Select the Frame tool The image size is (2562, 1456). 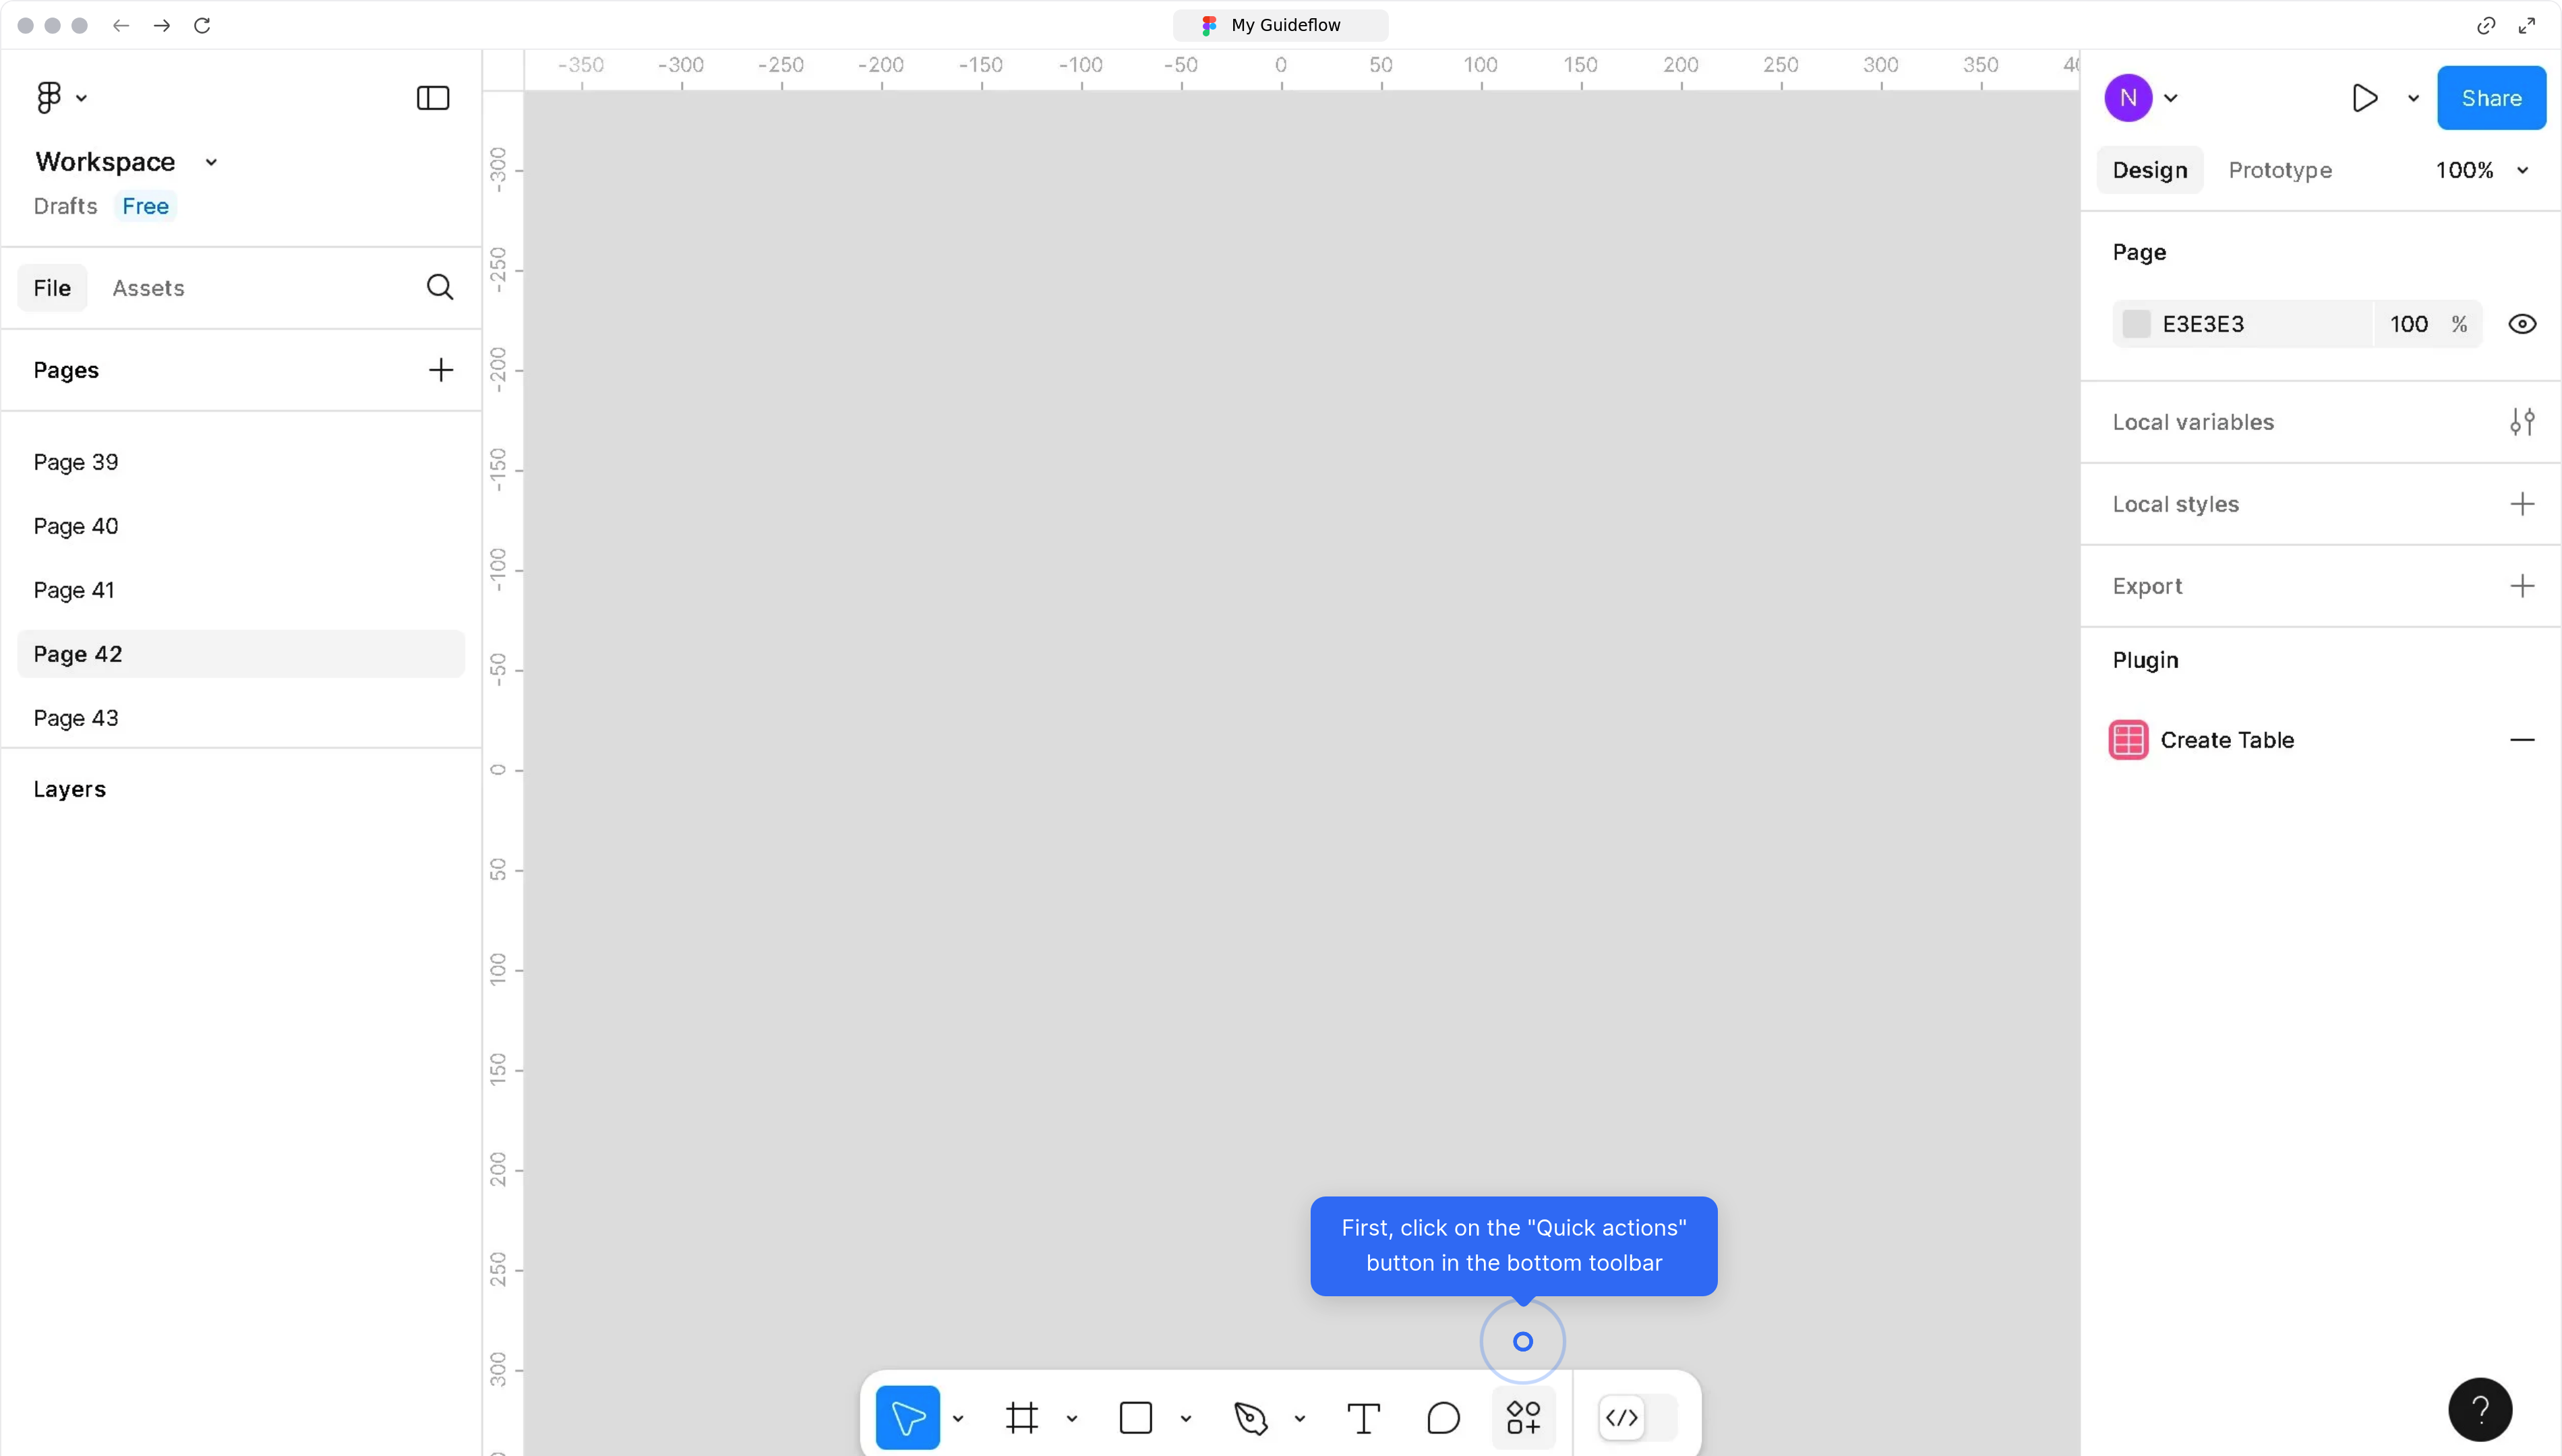point(1022,1417)
